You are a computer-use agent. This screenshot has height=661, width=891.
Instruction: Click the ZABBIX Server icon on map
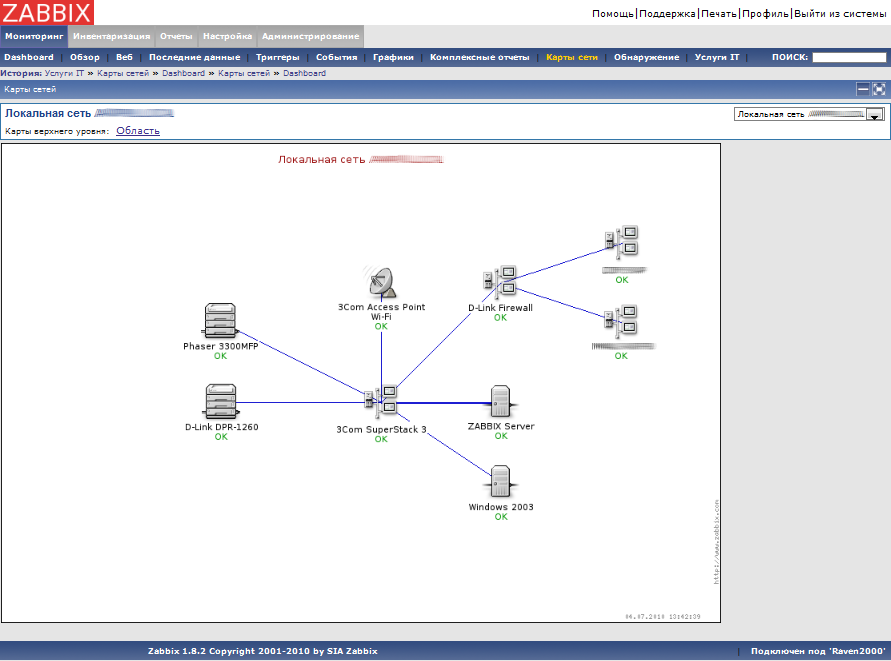[501, 401]
